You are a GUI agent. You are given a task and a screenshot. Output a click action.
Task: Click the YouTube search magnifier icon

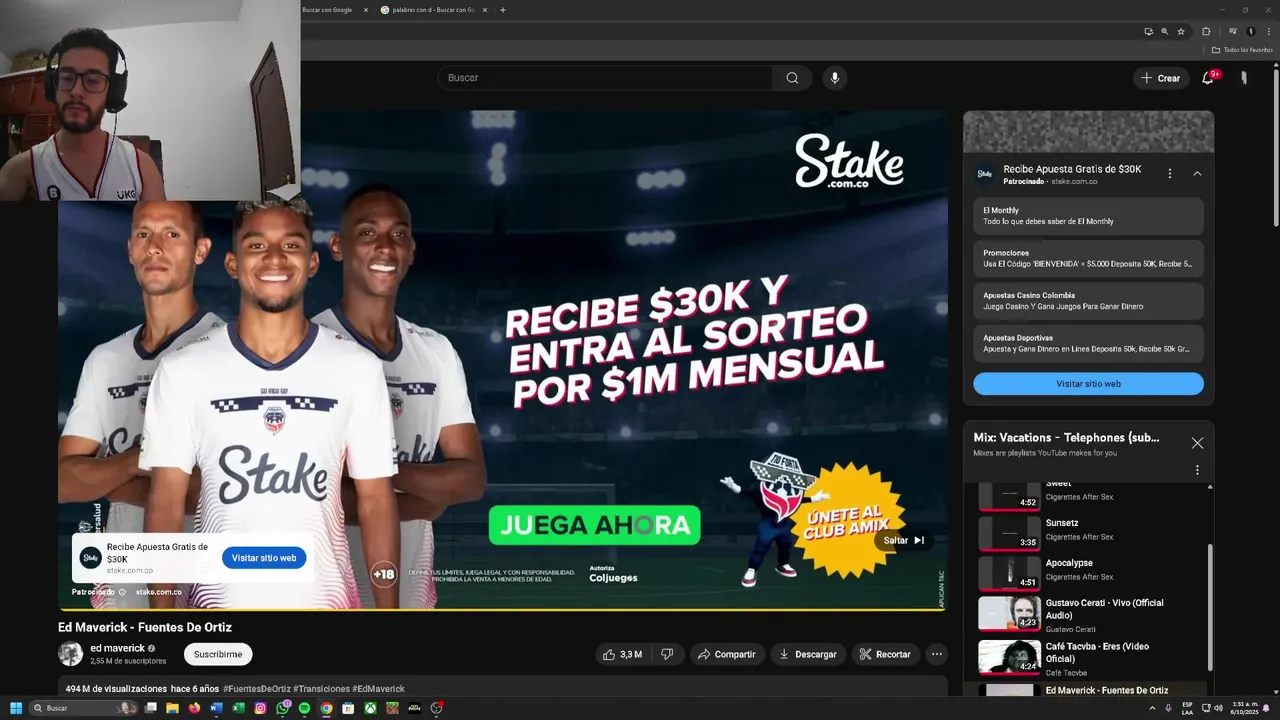pos(792,78)
